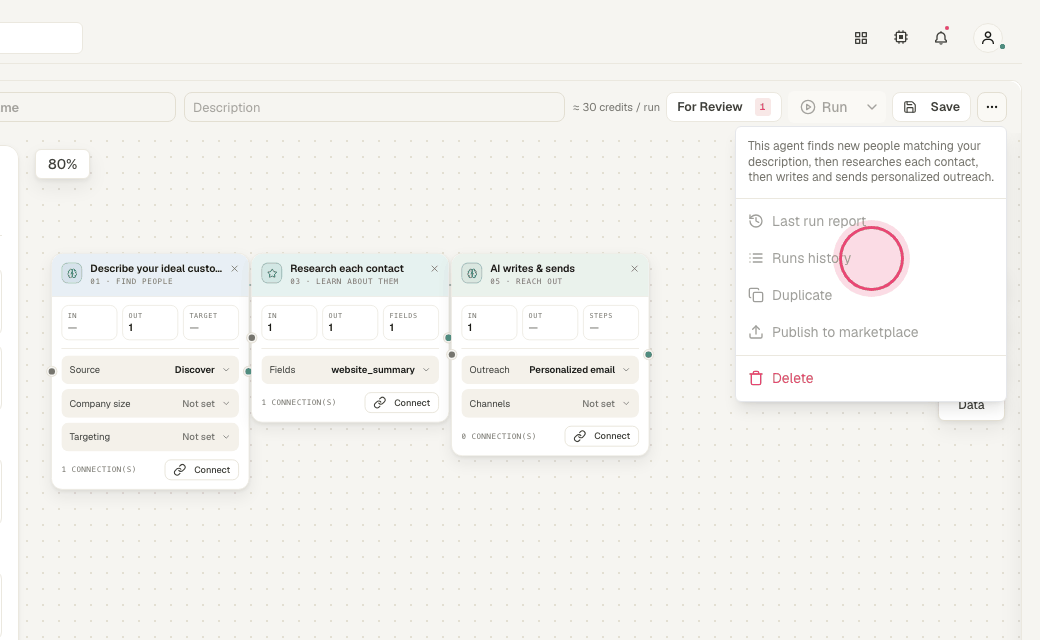Screen dimensions: 1040x640
Task: Close the Research each contact node
Action: point(434,269)
